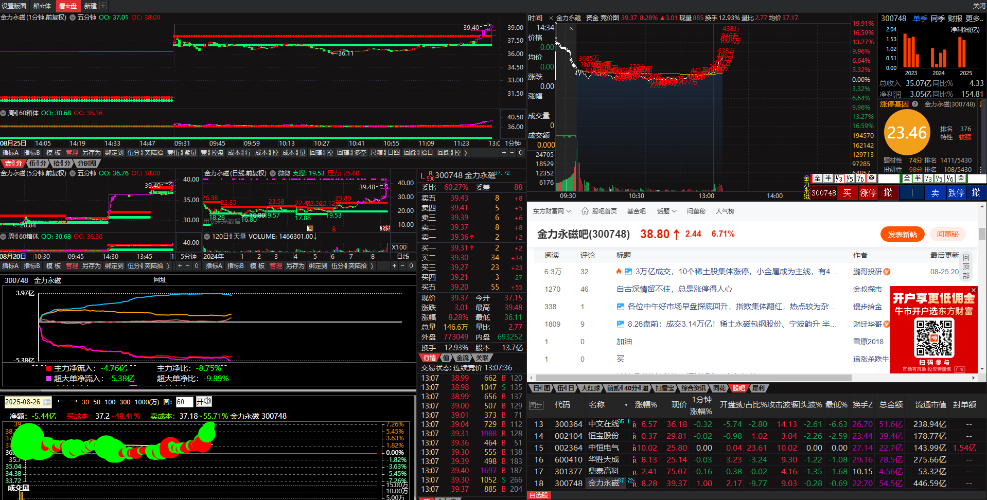The image size is (987, 500).
Task: Select stock row 600410 华胜天成
Action: [755, 460]
